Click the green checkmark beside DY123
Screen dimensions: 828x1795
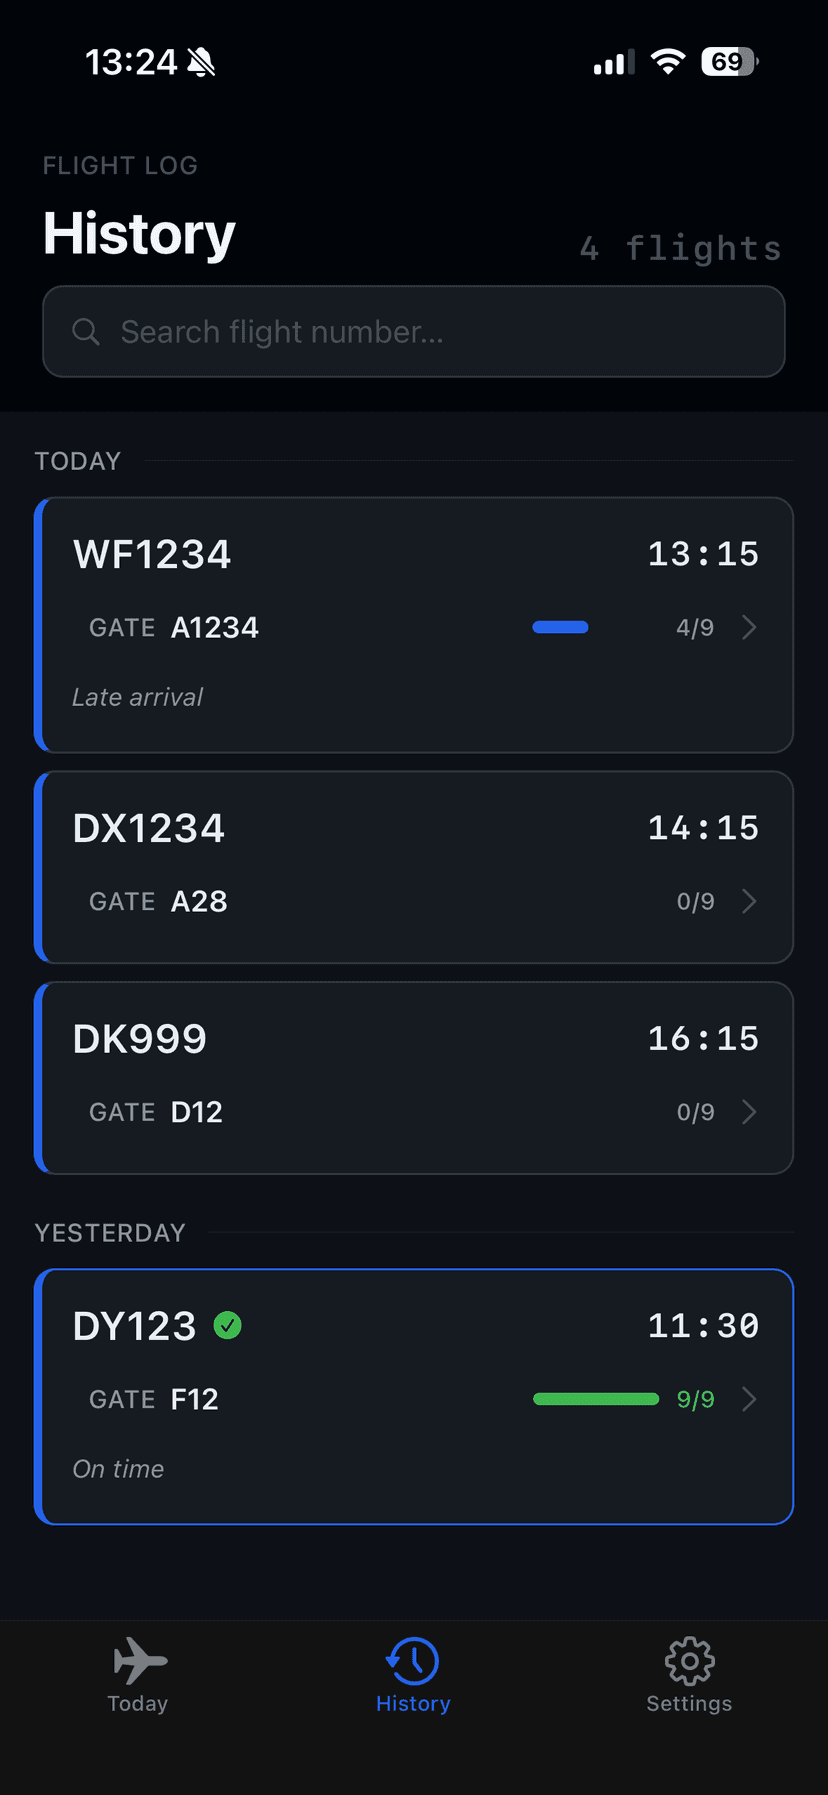pos(228,1326)
